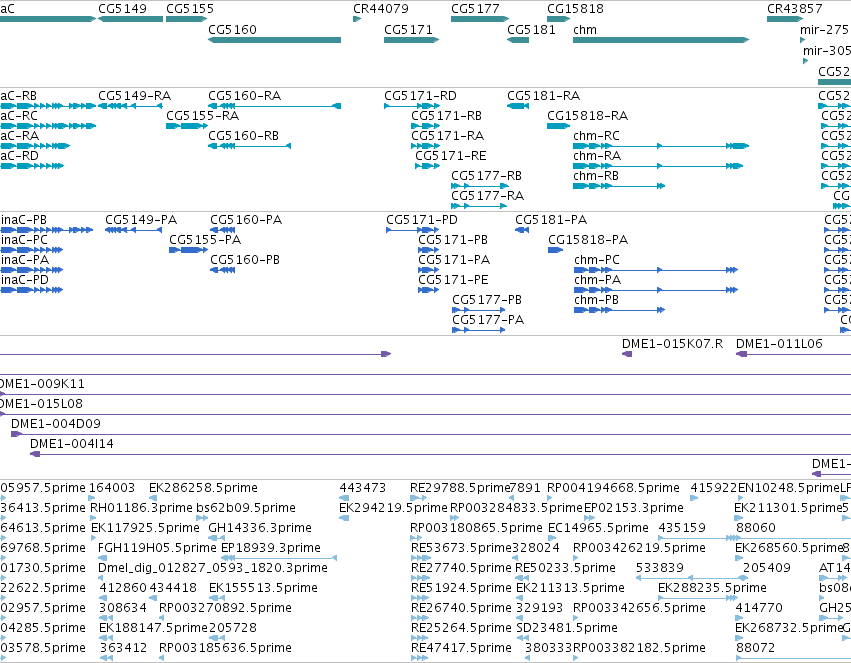This screenshot has height=663, width=851.
Task: Click the EK288235.5prime EST
Action: (x=697, y=598)
